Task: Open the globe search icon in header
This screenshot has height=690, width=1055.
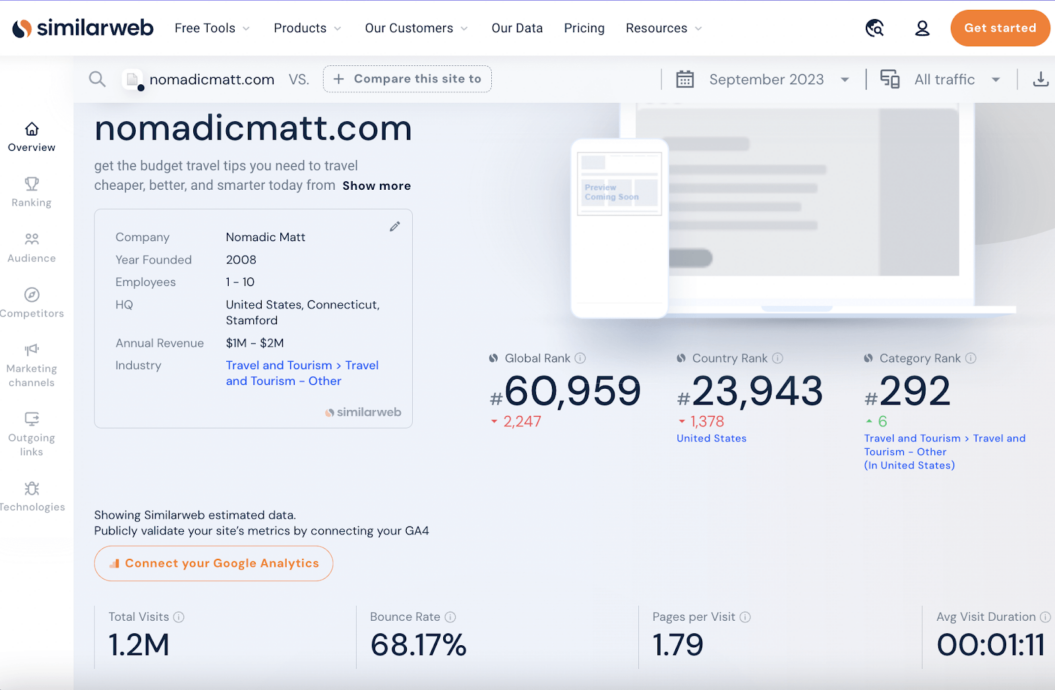Action: click(x=874, y=28)
